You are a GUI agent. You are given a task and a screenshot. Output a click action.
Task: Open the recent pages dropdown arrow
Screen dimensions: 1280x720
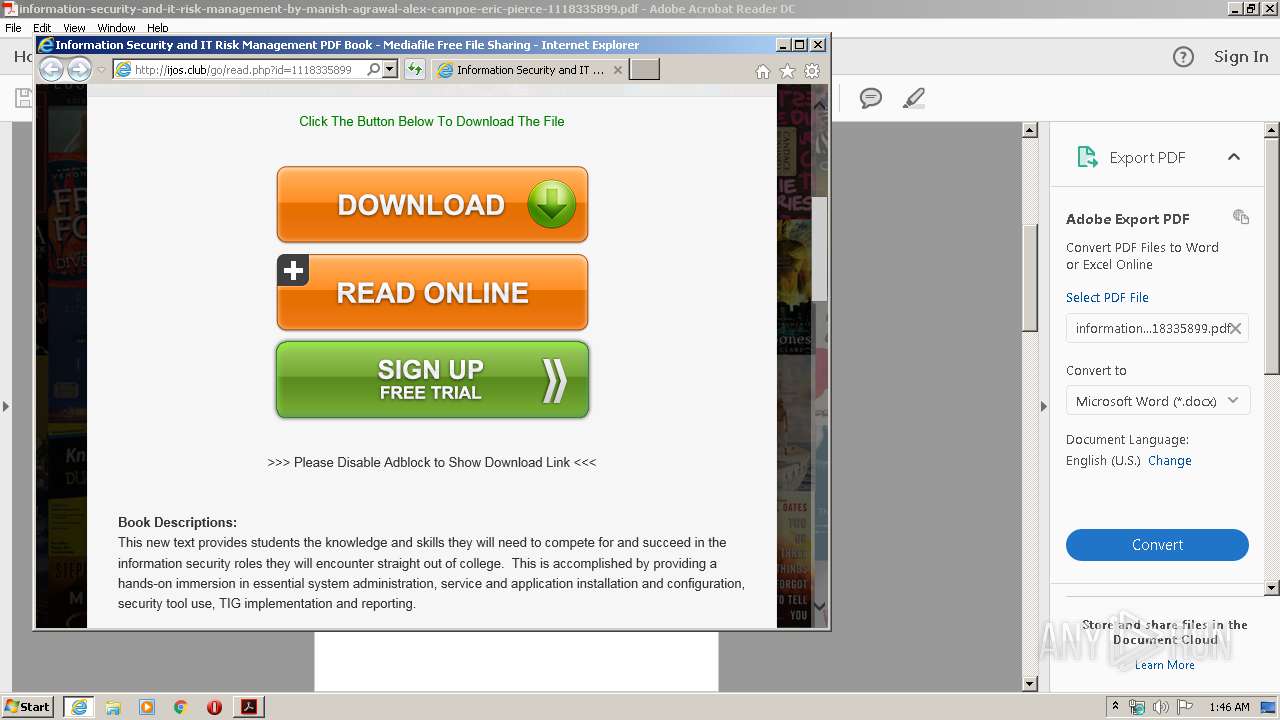pos(101,70)
